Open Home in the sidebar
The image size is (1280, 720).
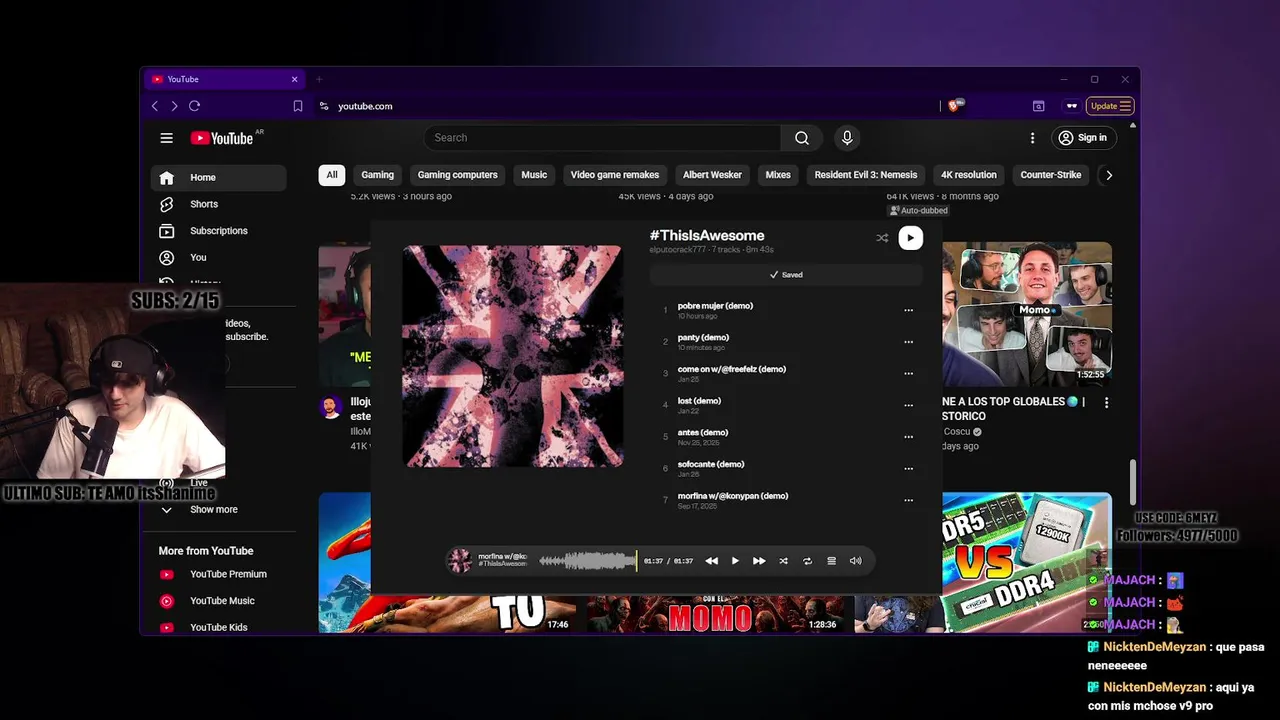click(218, 177)
